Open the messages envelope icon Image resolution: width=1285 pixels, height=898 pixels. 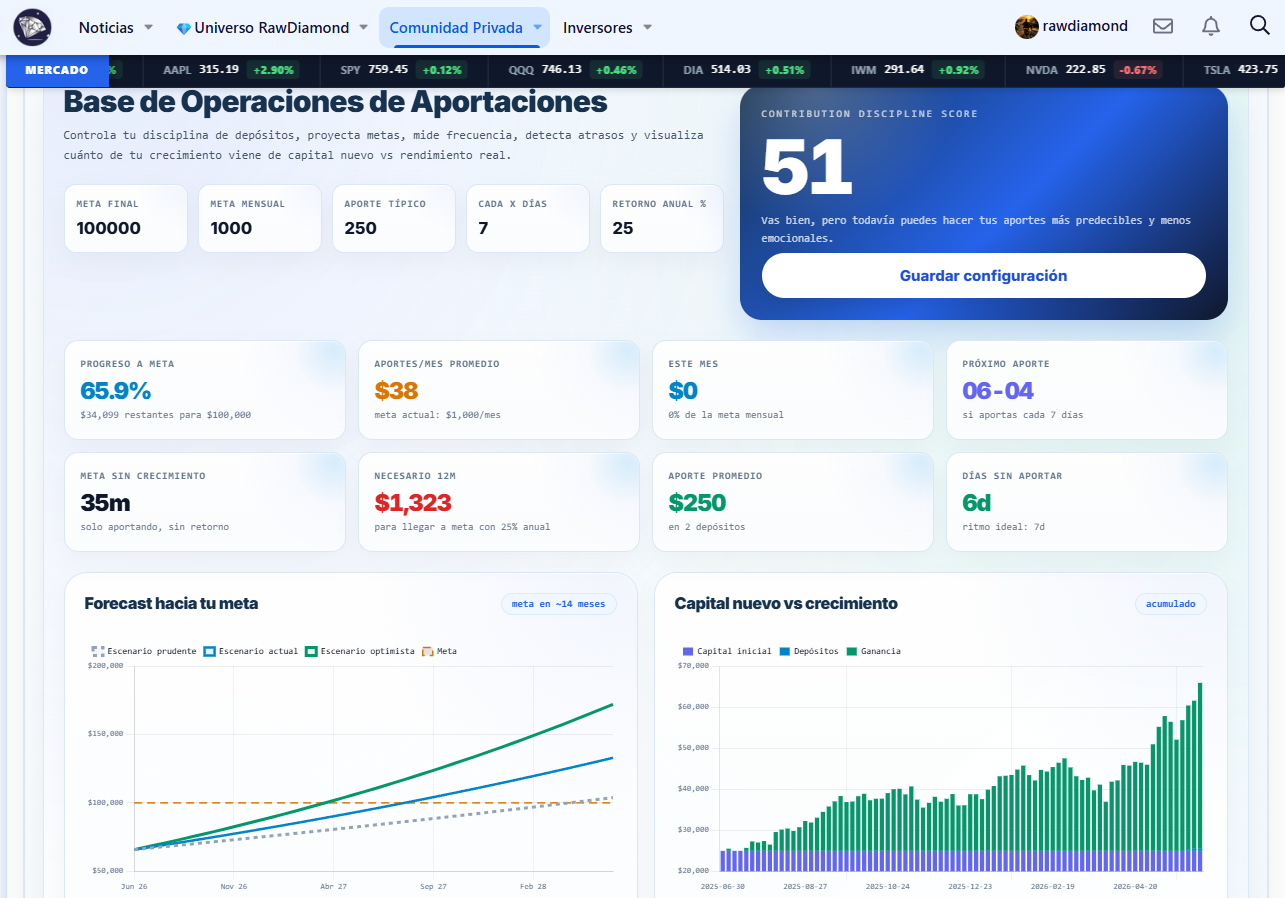1163,27
